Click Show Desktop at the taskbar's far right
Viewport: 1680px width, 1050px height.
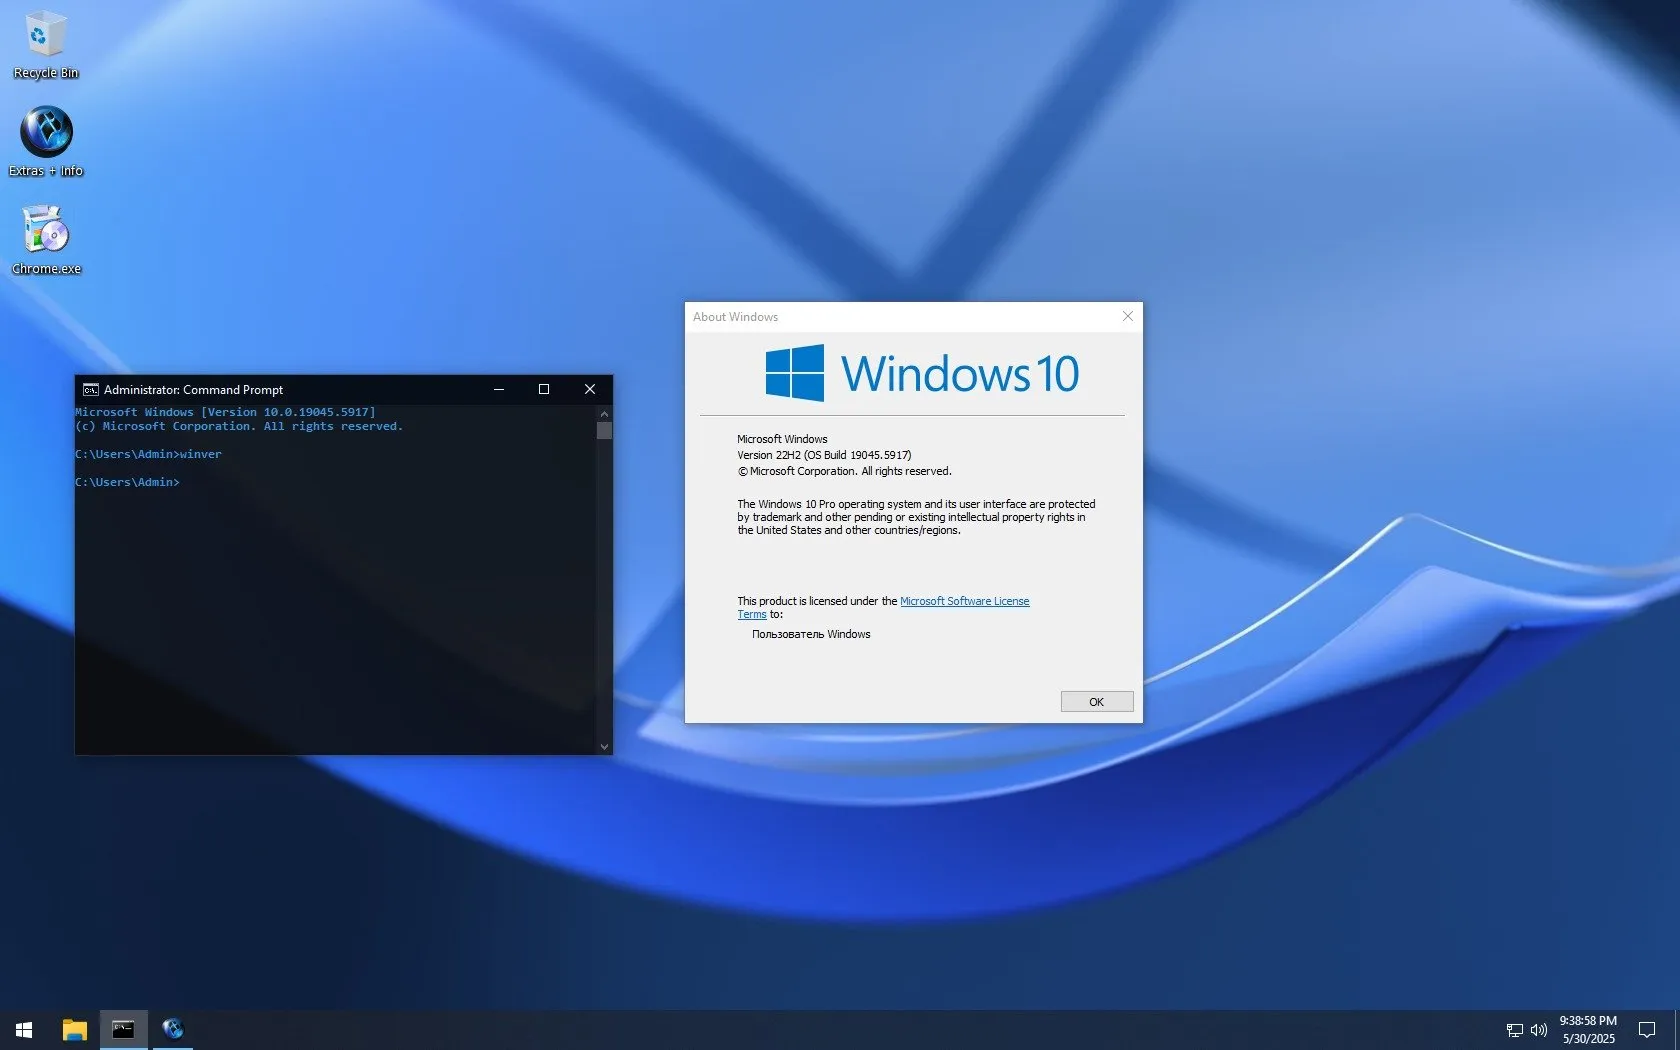[x=1677, y=1029]
